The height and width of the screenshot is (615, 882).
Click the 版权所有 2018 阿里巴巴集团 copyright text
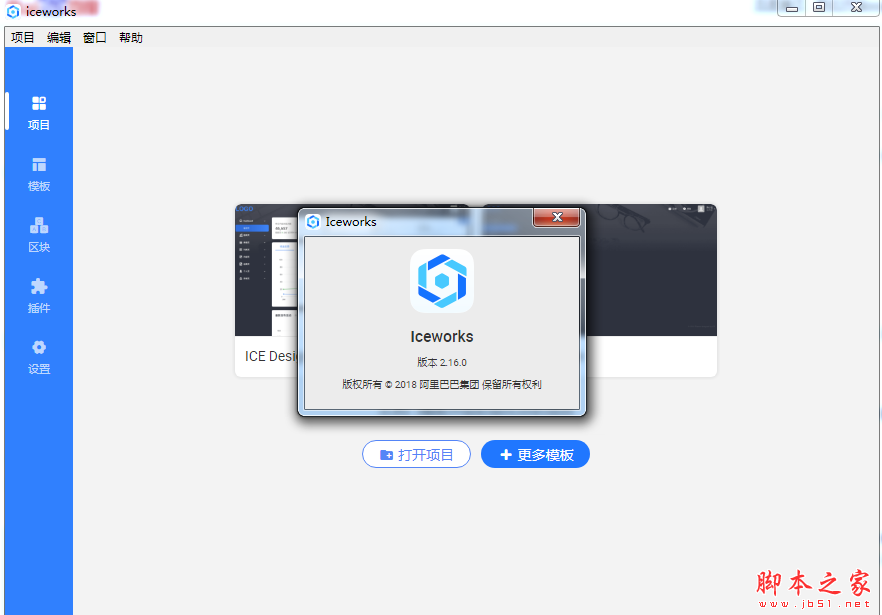(x=442, y=384)
